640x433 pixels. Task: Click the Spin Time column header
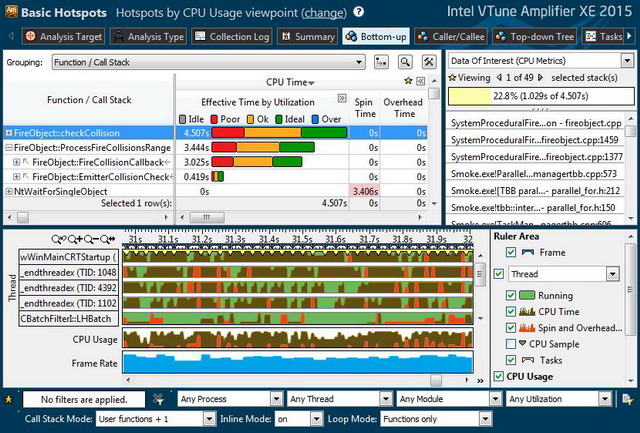[365, 108]
